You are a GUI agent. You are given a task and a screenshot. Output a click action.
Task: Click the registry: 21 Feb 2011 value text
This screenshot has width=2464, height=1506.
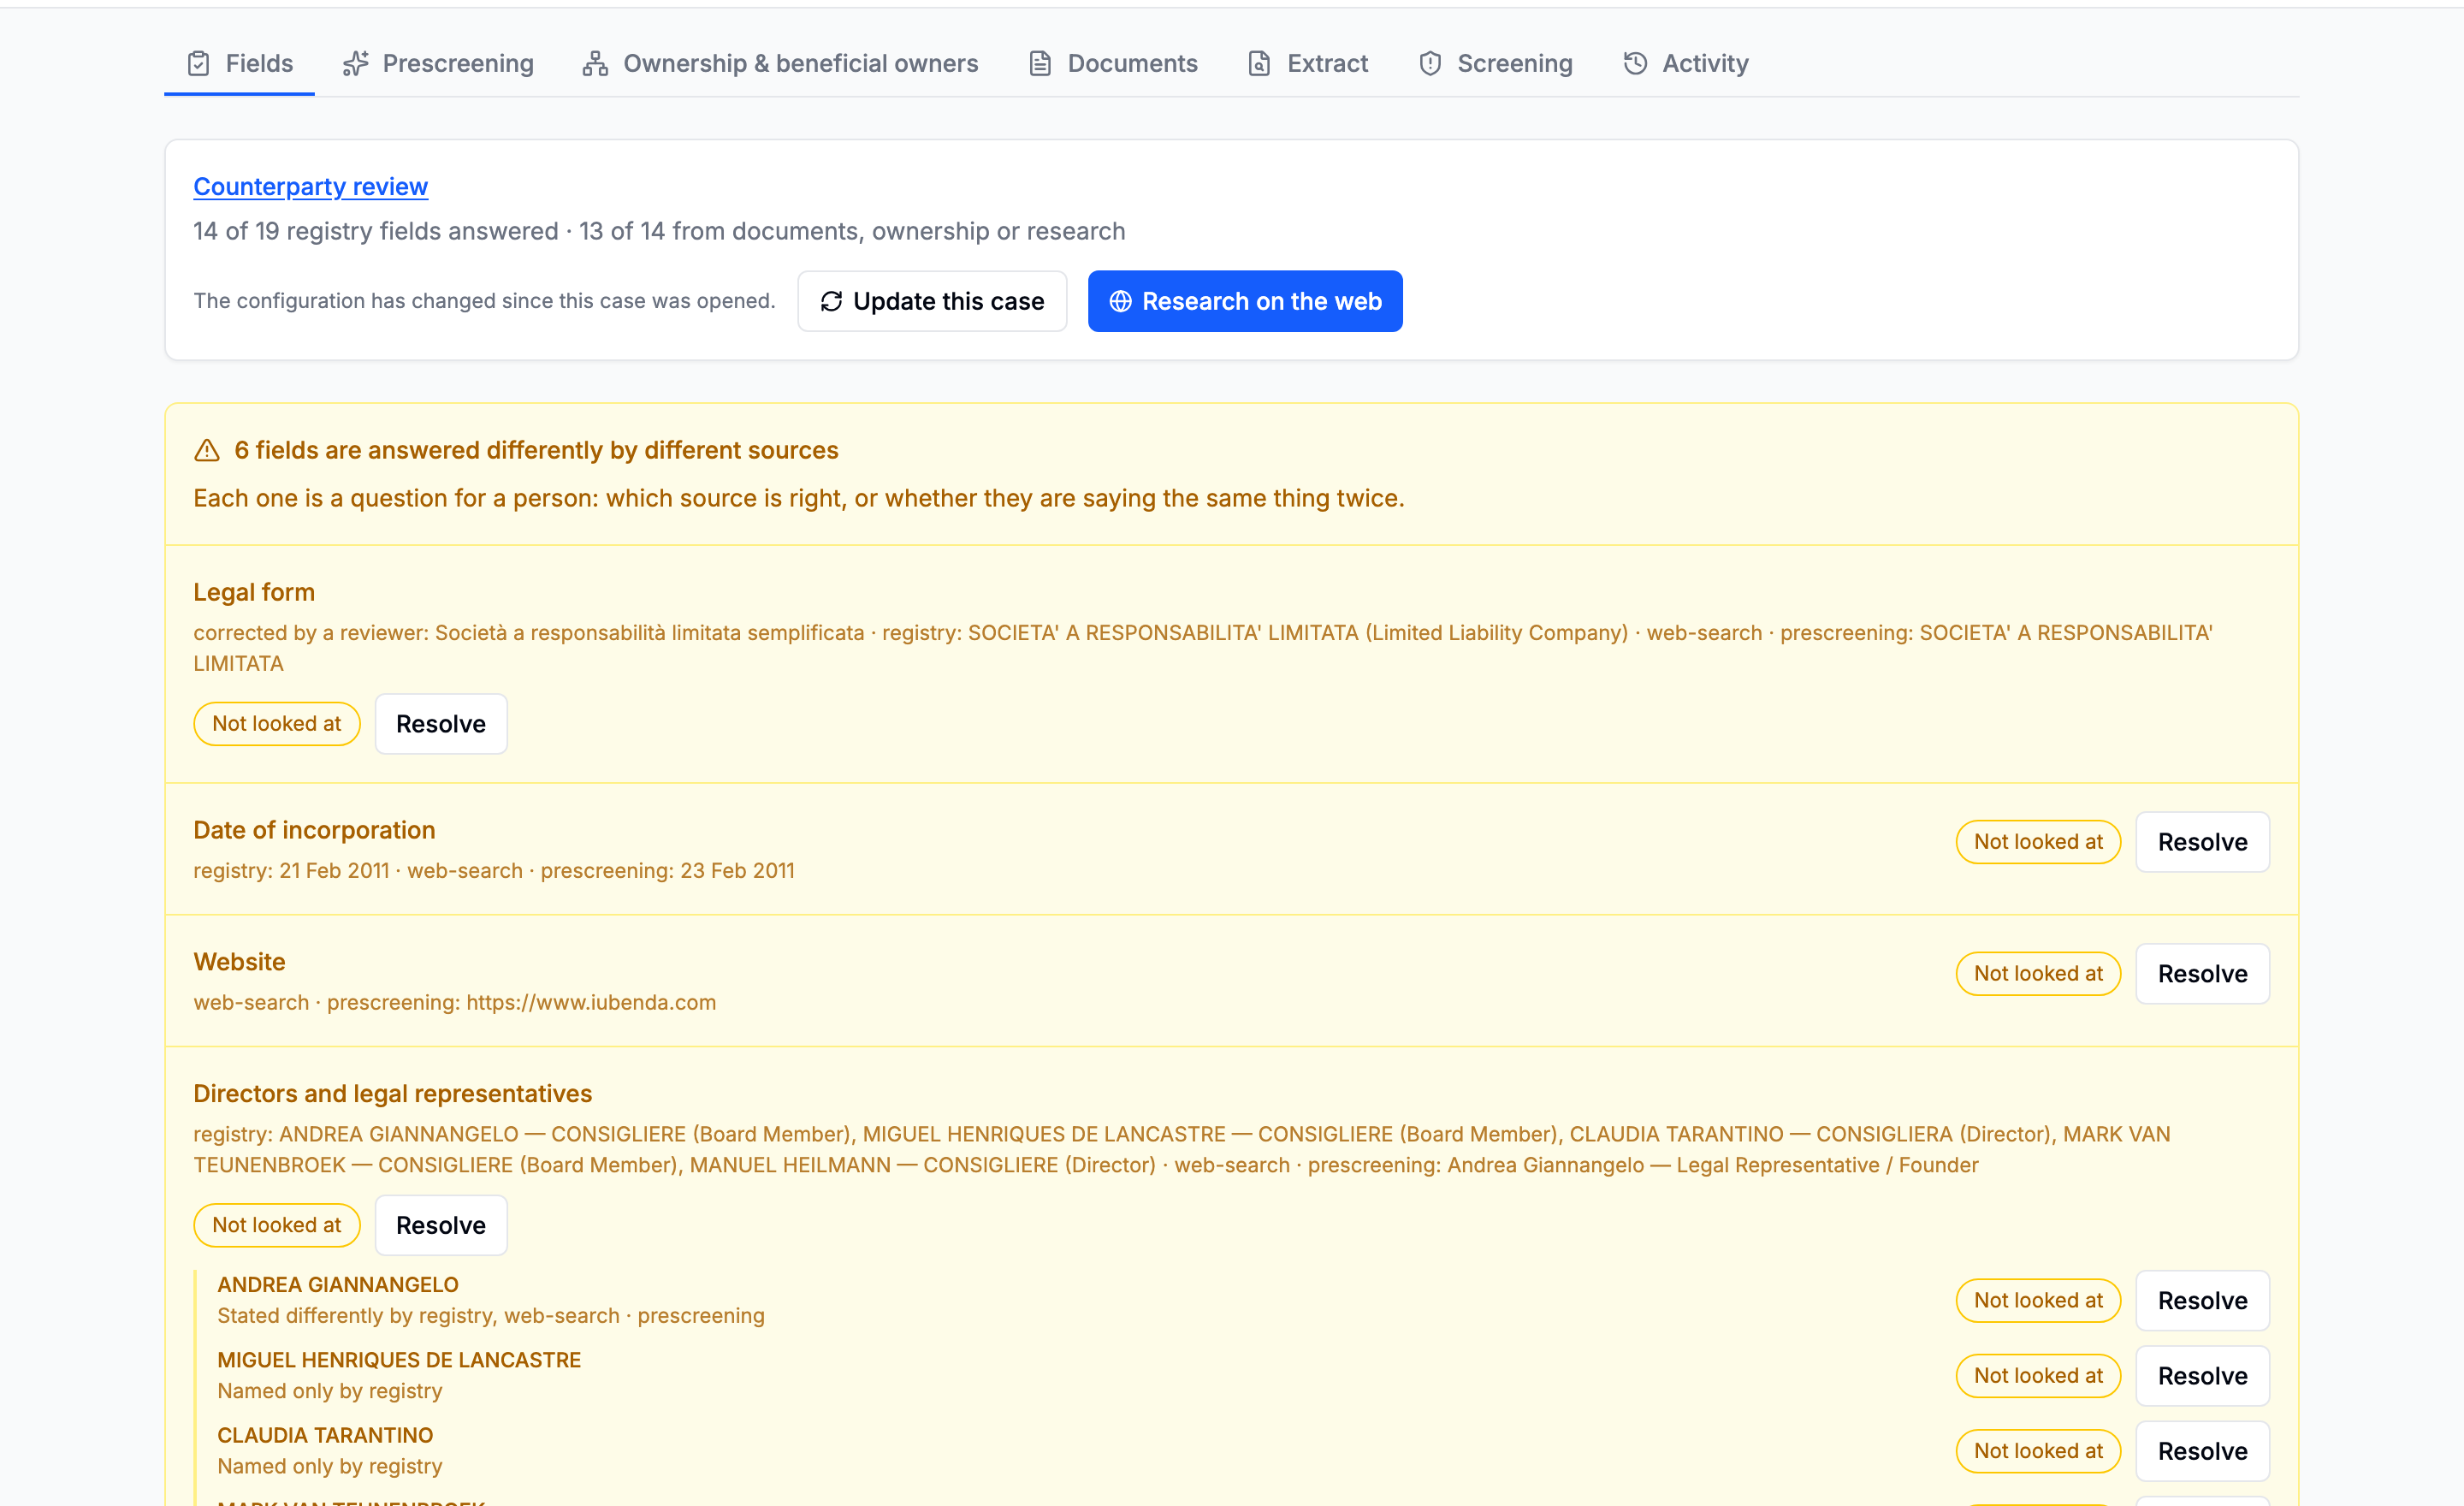click(x=291, y=870)
